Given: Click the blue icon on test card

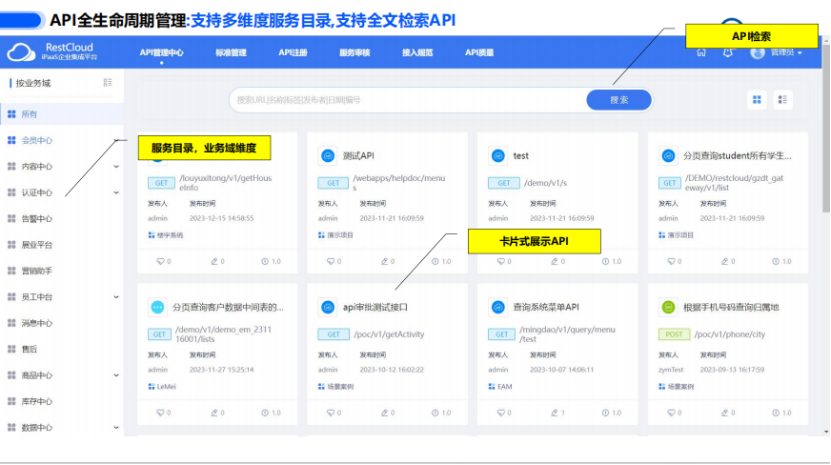Looking at the screenshot, I should [498, 156].
